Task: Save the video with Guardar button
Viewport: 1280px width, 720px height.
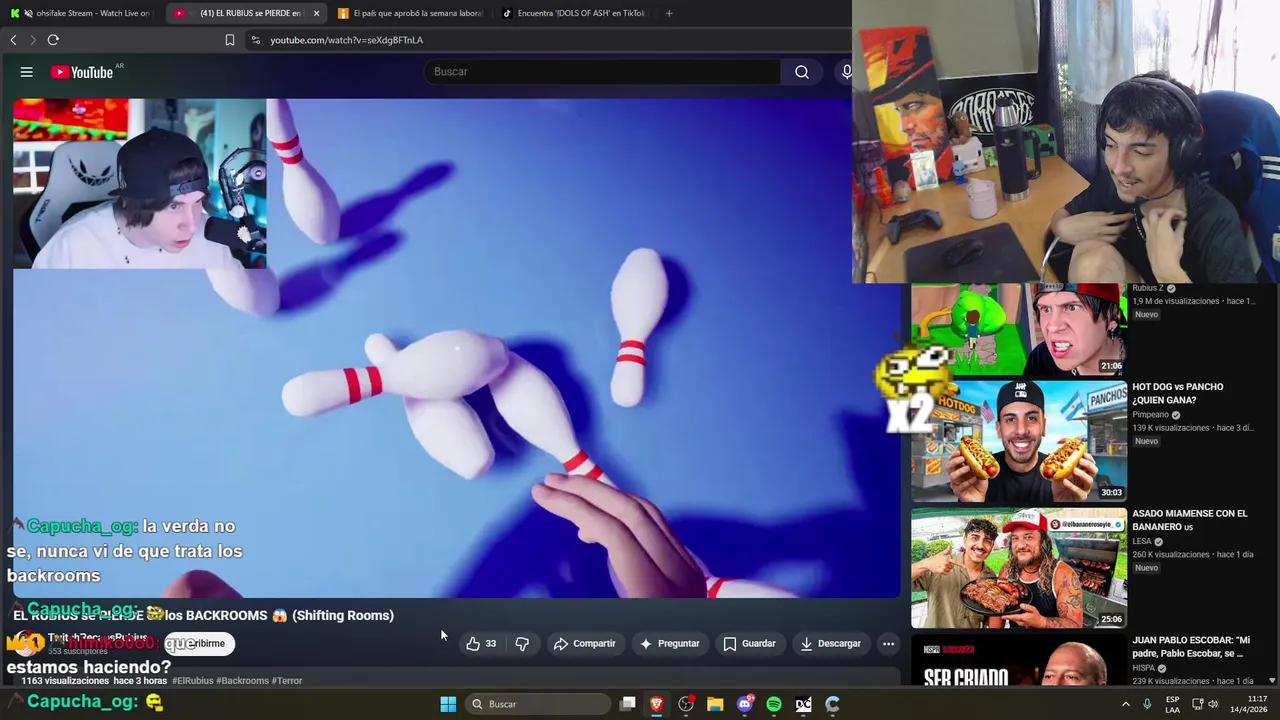Action: coord(750,644)
